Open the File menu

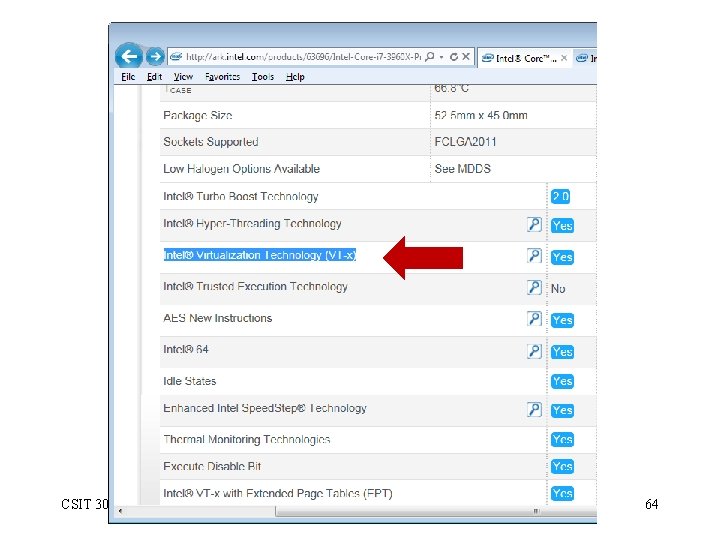pos(128,77)
